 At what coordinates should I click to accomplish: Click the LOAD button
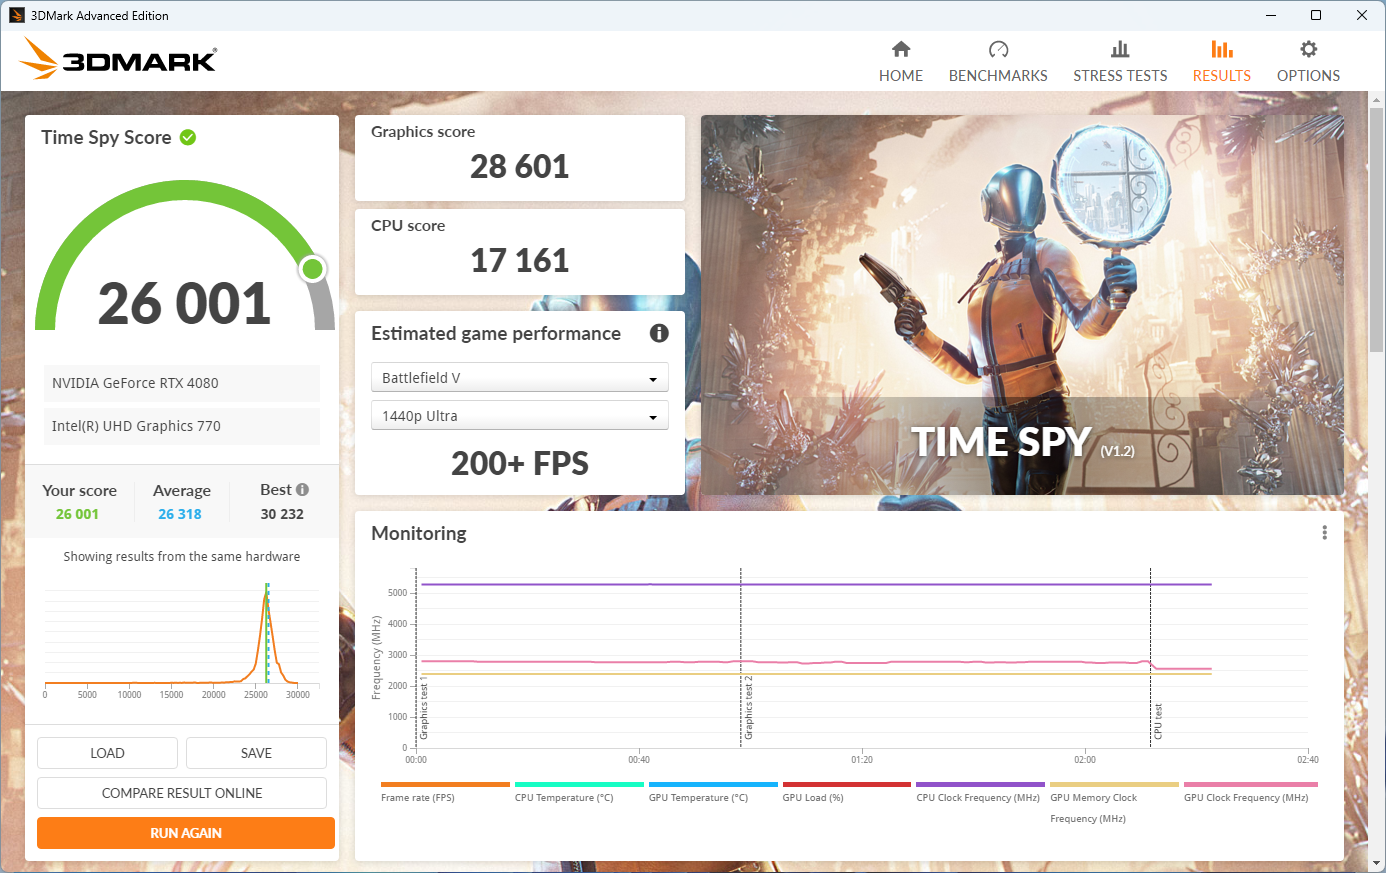107,753
